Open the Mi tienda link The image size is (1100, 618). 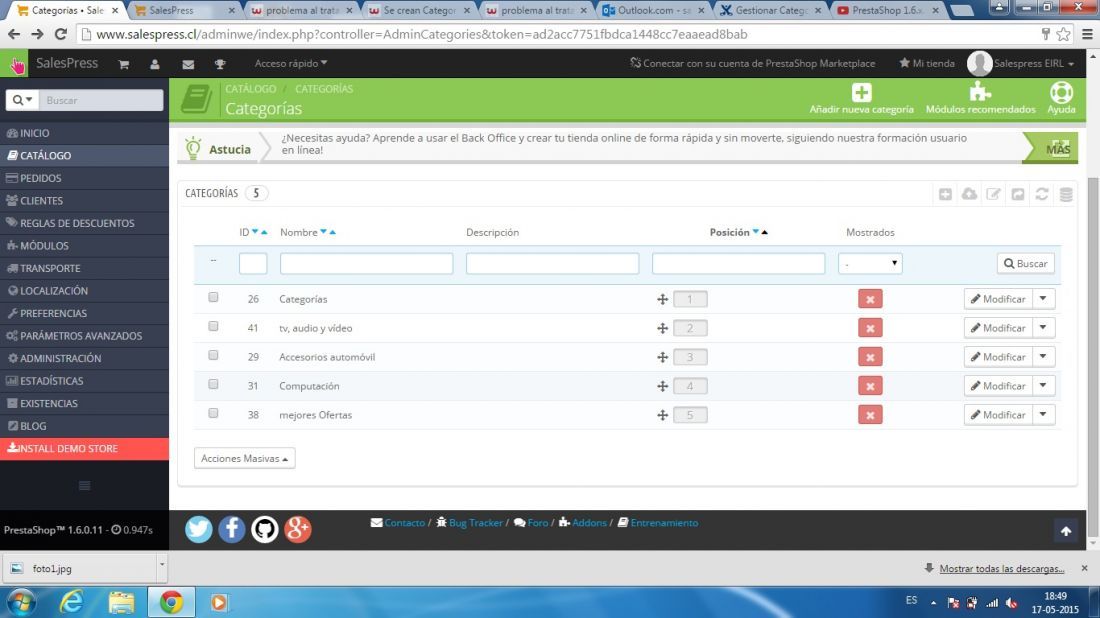[x=927, y=63]
